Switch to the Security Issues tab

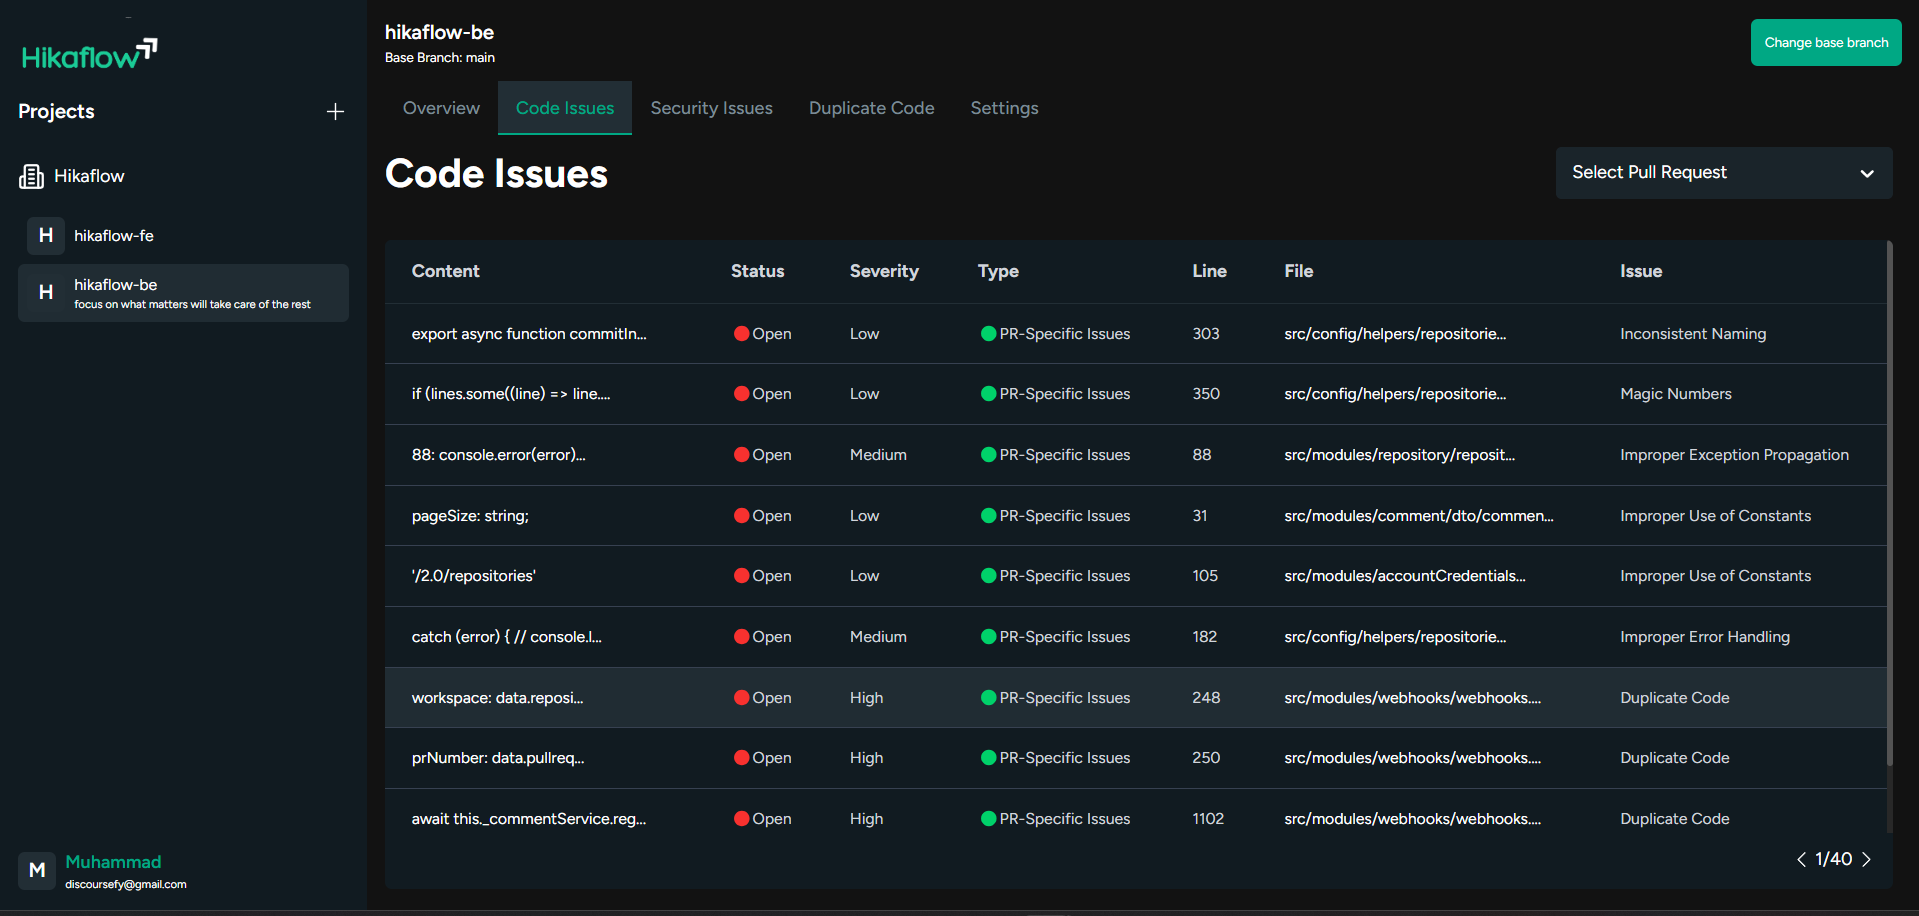tap(711, 108)
